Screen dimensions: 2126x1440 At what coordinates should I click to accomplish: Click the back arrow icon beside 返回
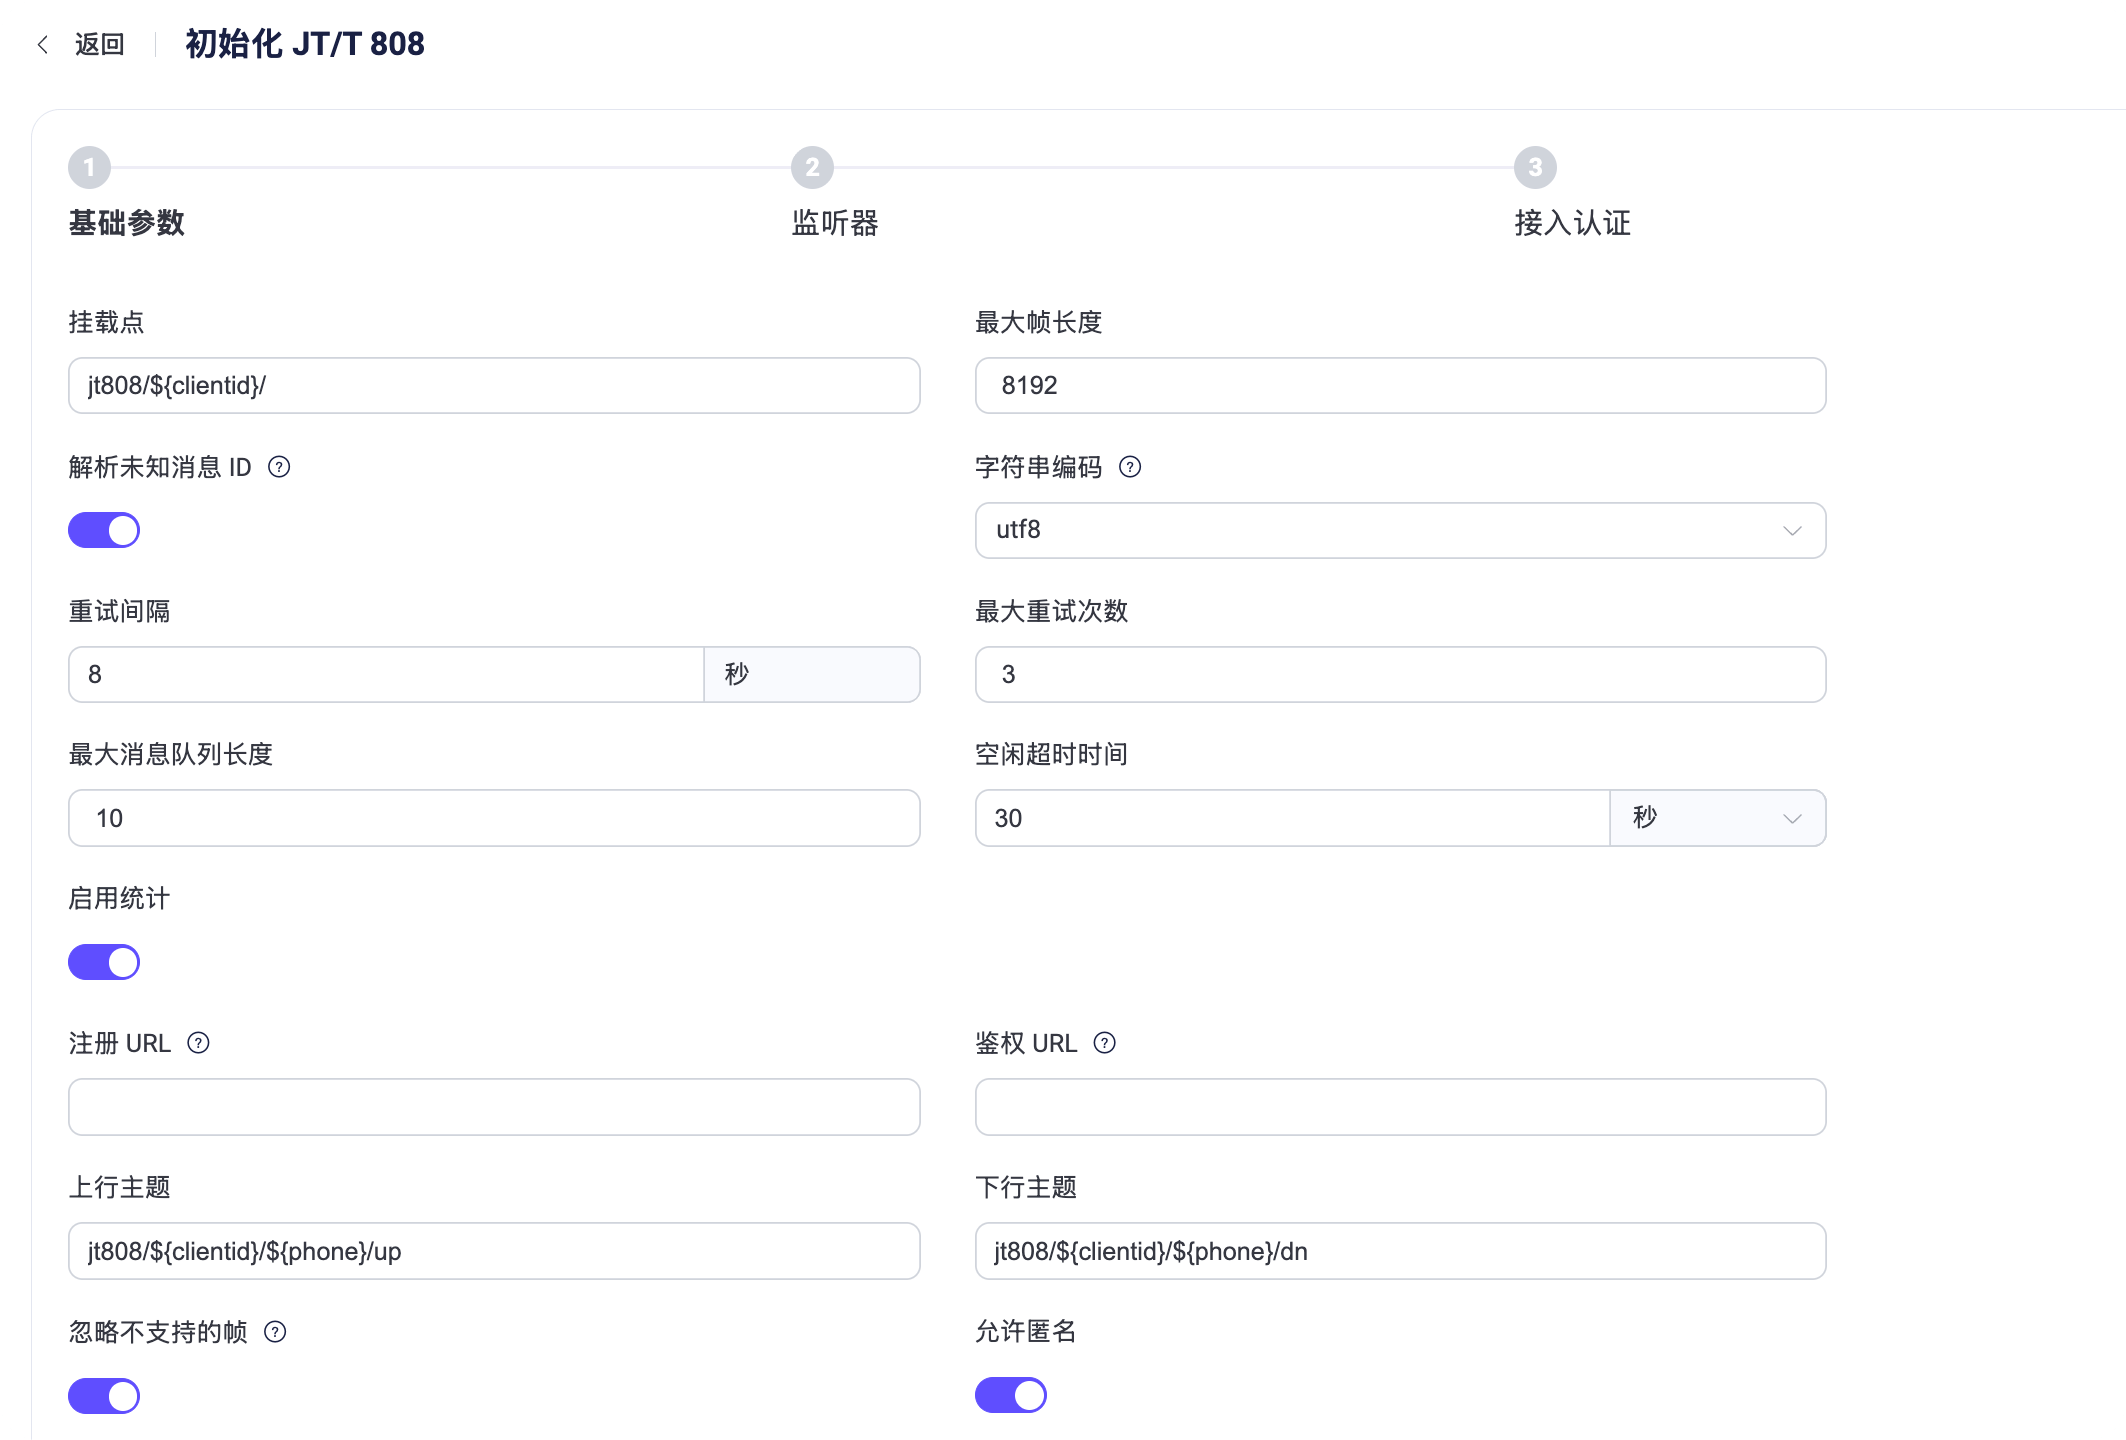[x=42, y=44]
